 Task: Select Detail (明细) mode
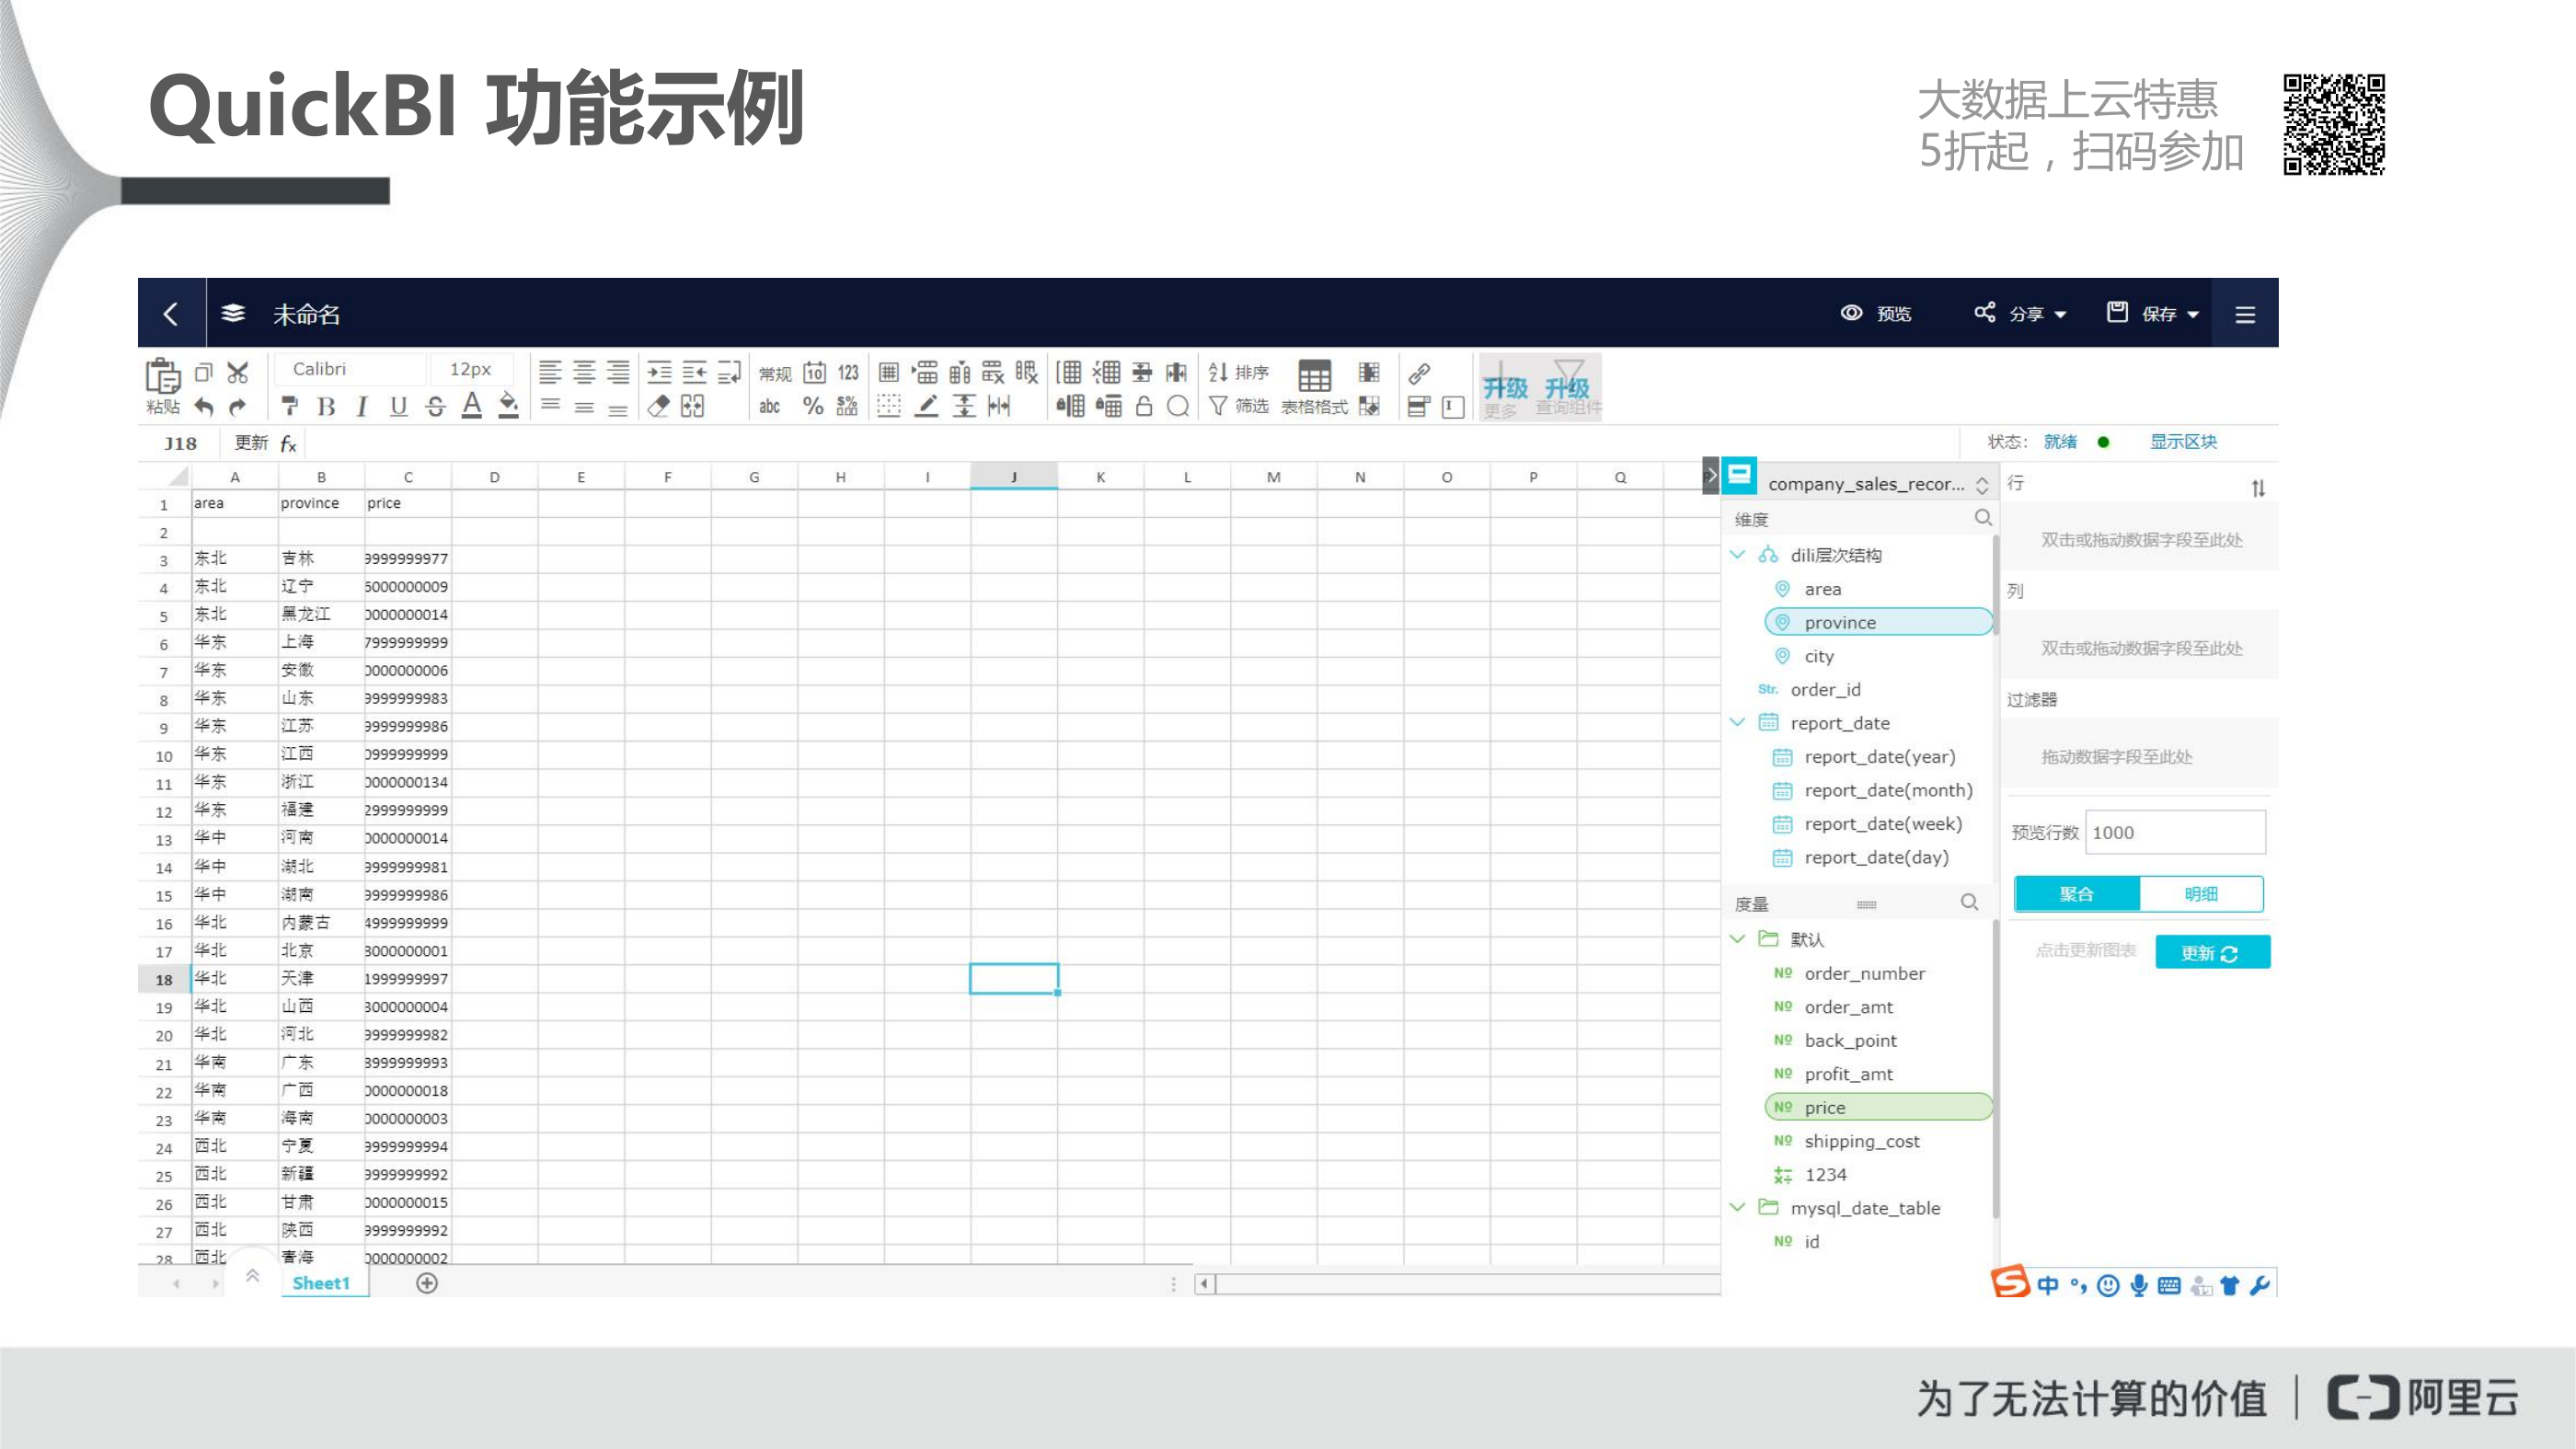(x=2201, y=894)
